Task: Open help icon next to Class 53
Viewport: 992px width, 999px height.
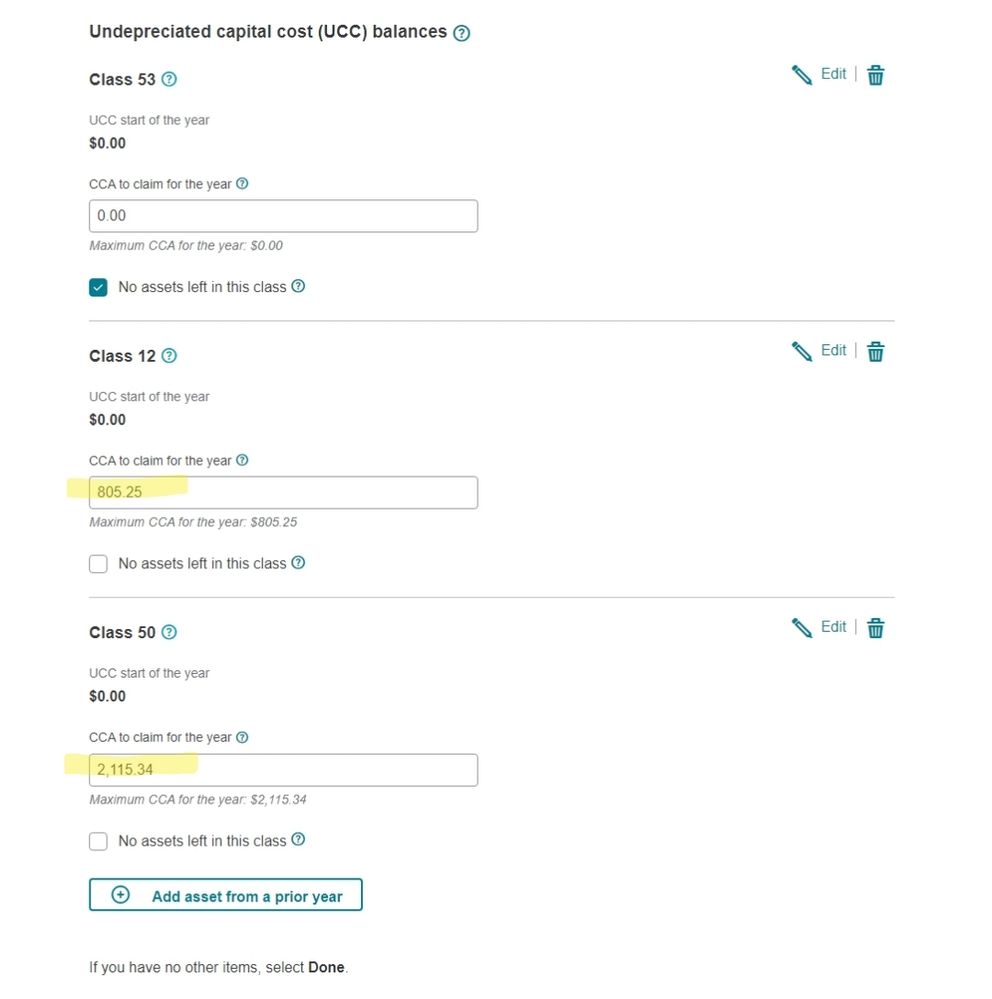Action: (x=169, y=79)
